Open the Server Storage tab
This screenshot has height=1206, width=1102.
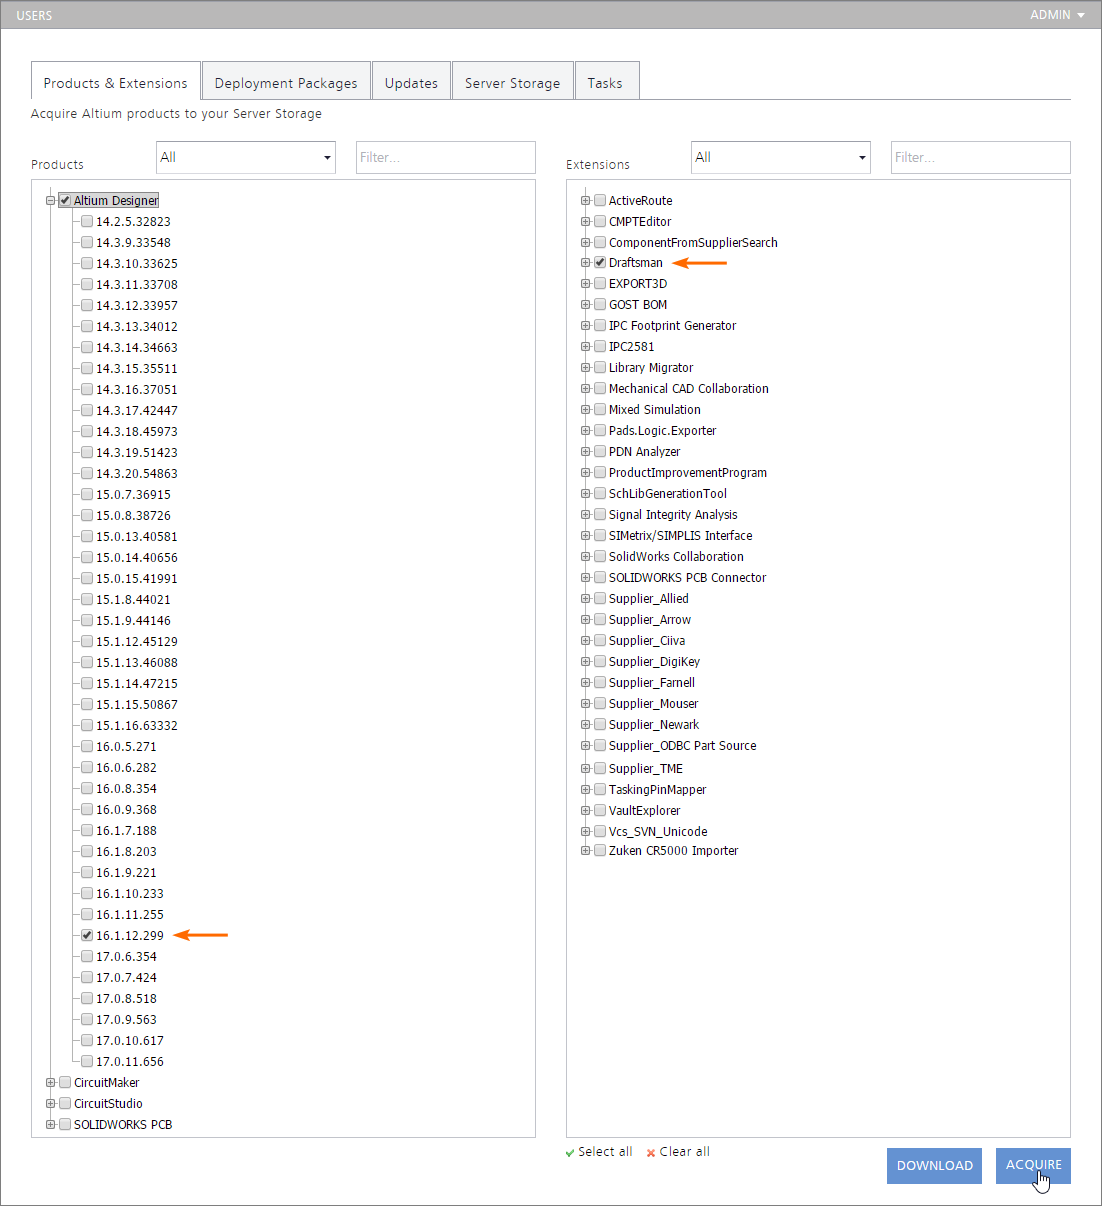point(512,83)
